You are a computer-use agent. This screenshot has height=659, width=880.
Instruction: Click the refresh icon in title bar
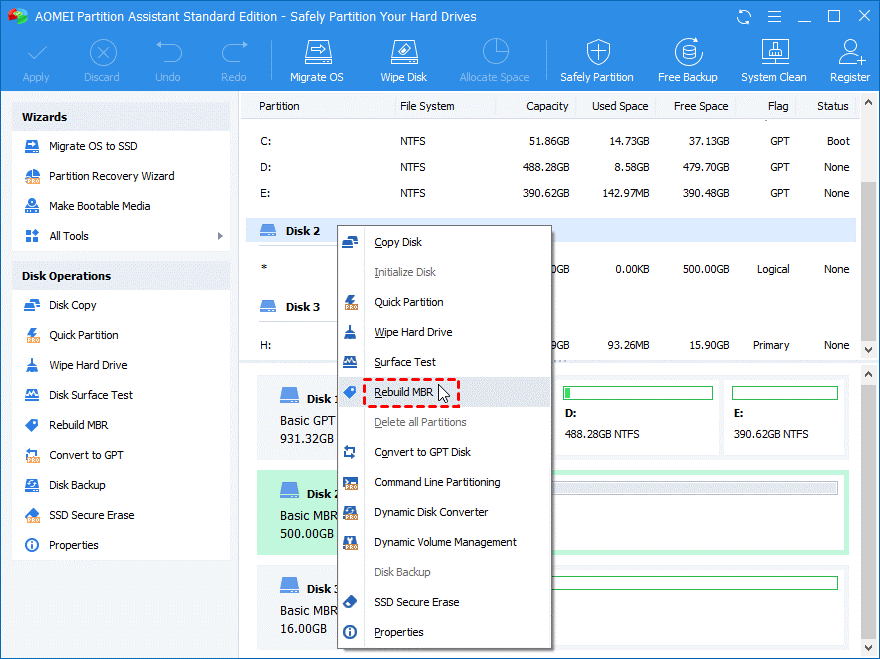pyautogui.click(x=743, y=17)
